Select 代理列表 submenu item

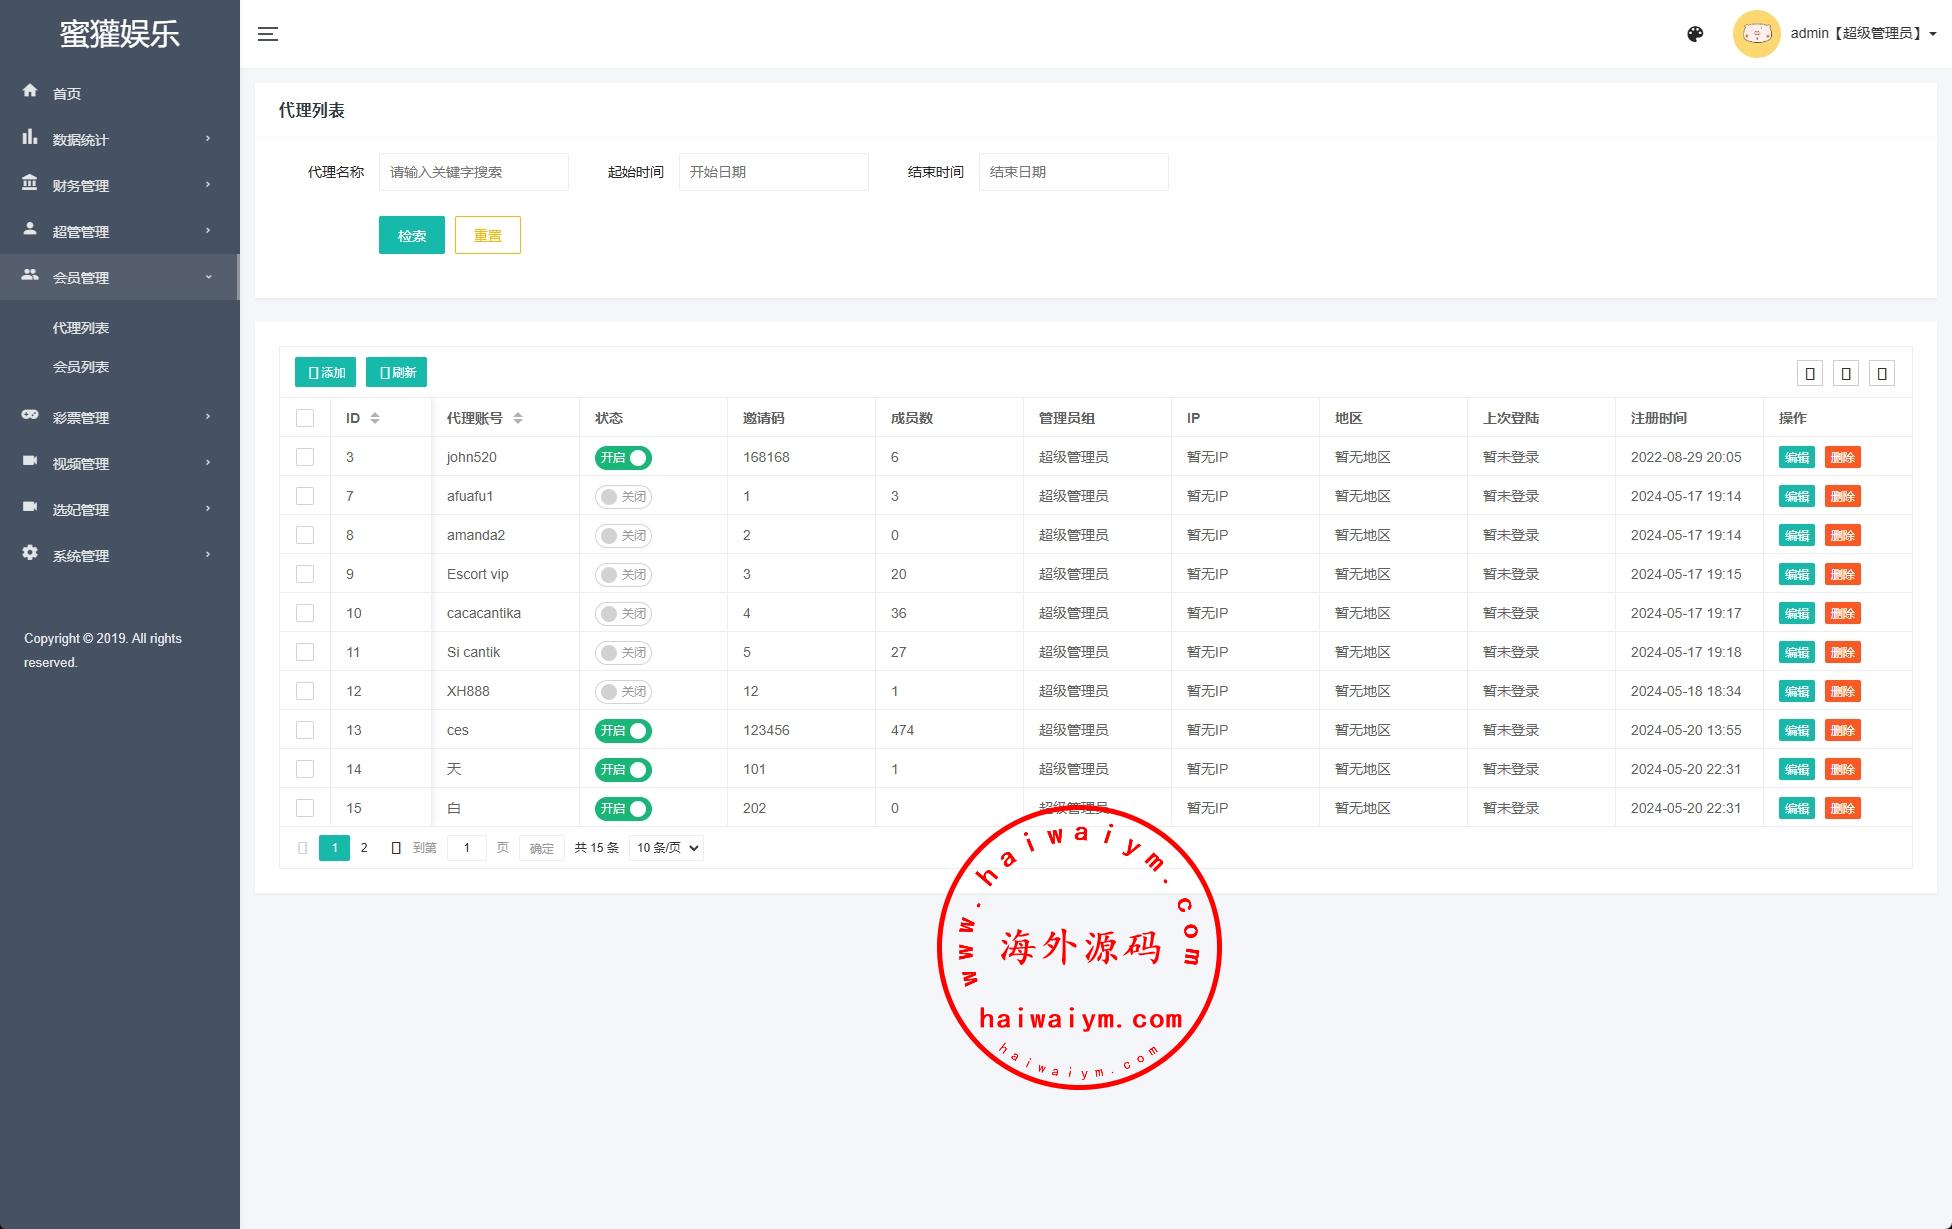coord(81,328)
